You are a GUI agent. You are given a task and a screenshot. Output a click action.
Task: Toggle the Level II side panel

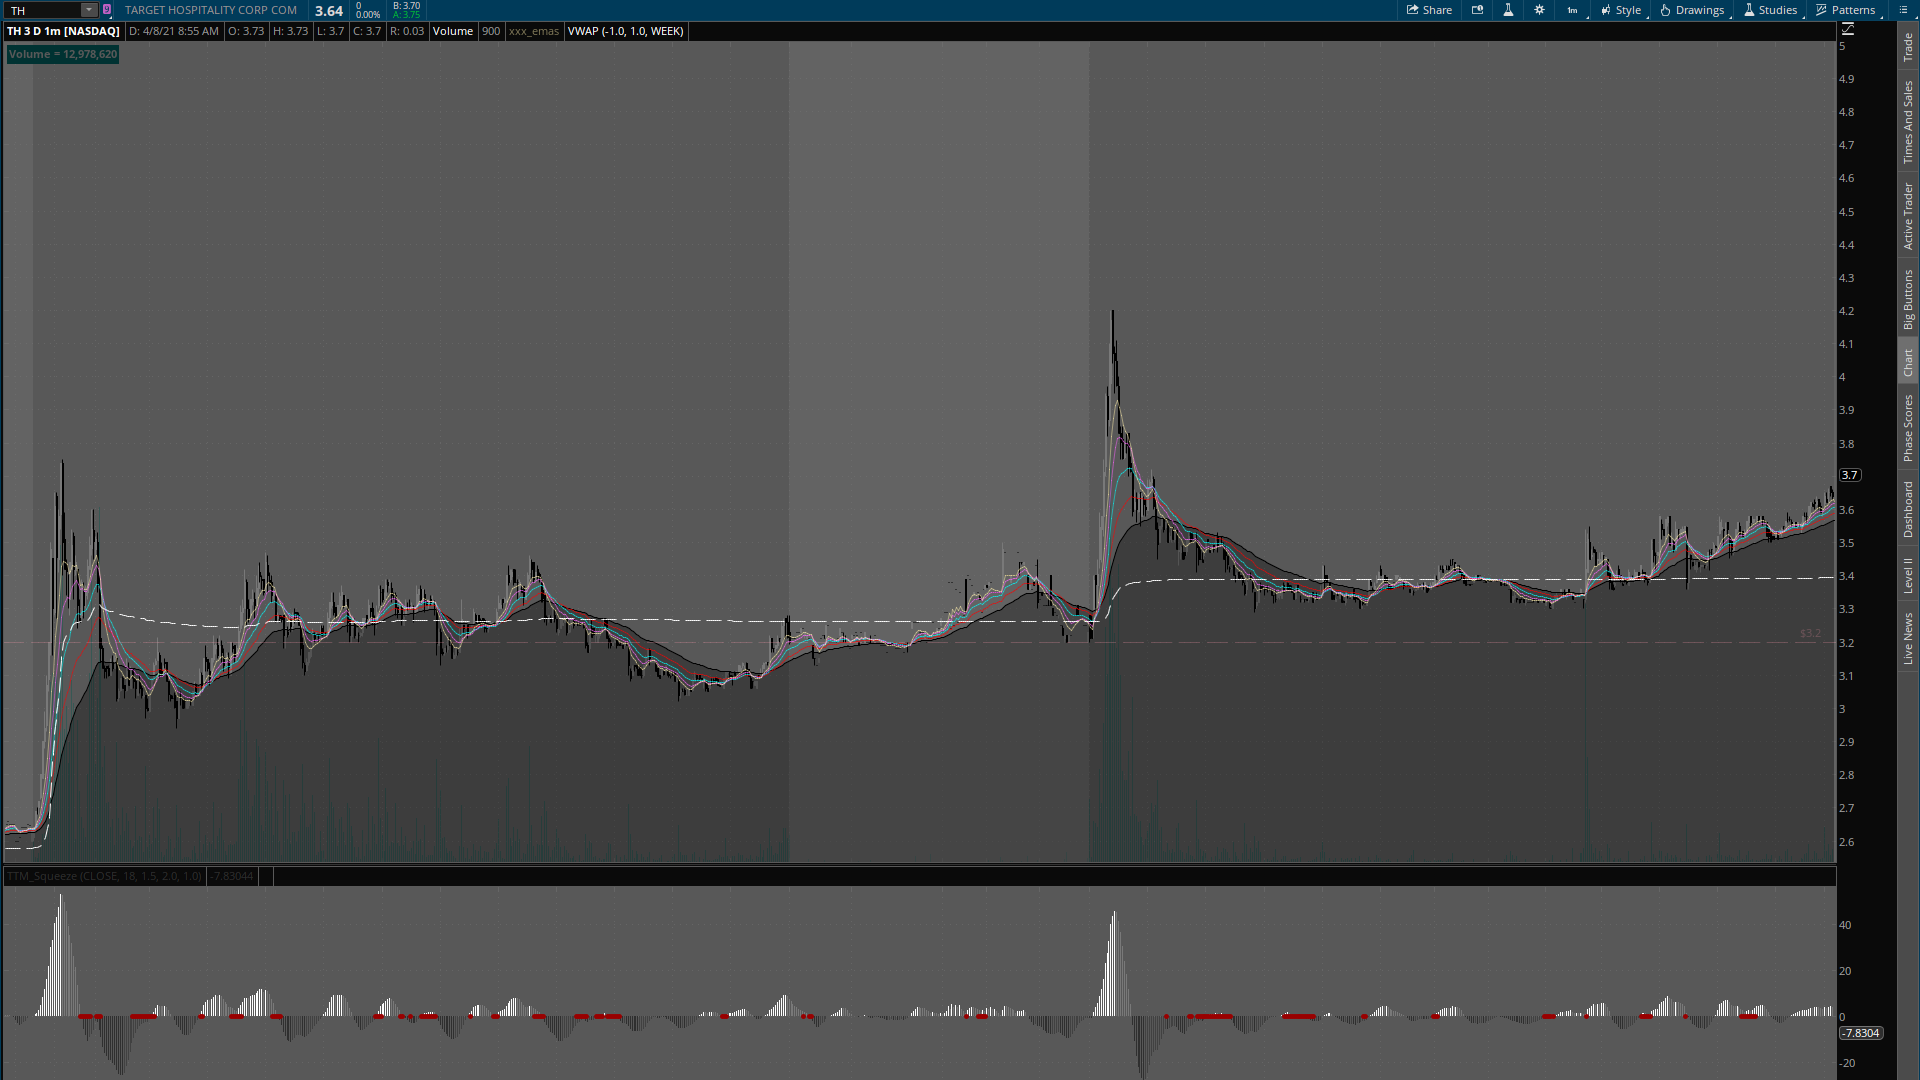pos(1908,575)
